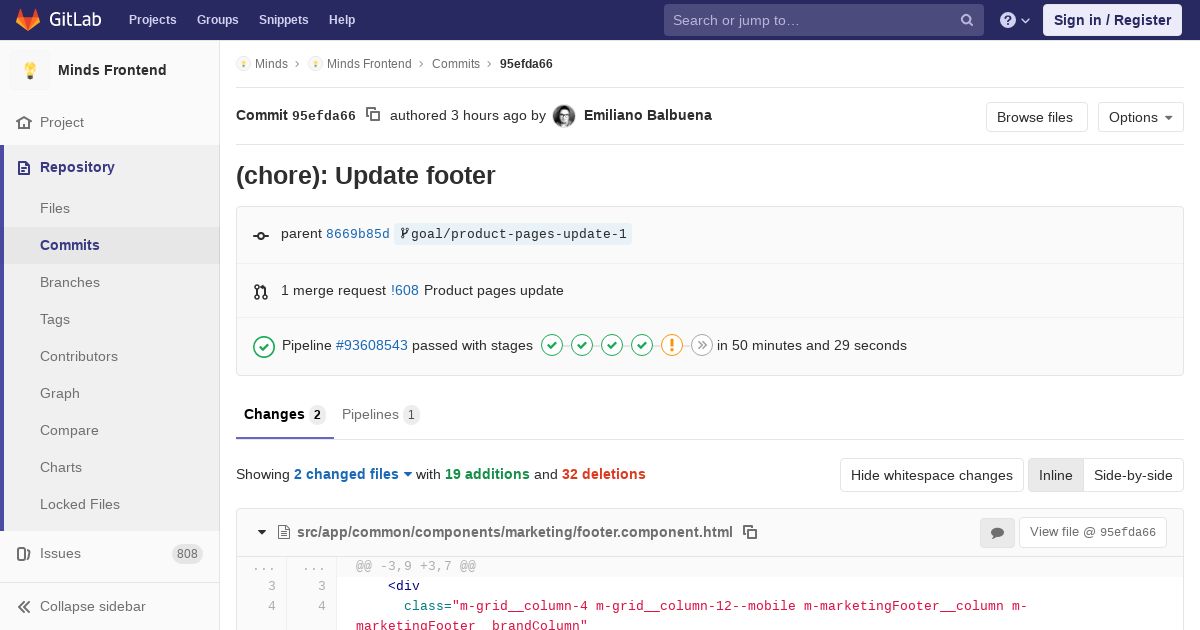
Task: Click View file @ 95efda66 button
Action: click(x=1093, y=532)
